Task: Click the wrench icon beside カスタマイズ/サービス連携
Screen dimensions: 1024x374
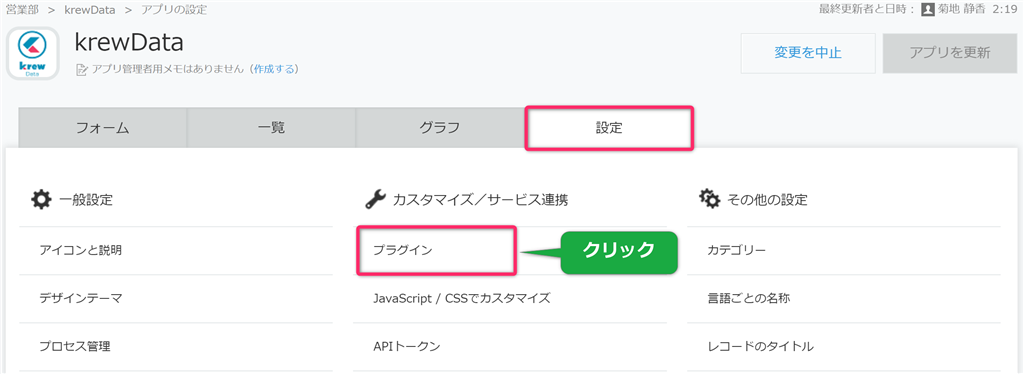Action: (375, 199)
